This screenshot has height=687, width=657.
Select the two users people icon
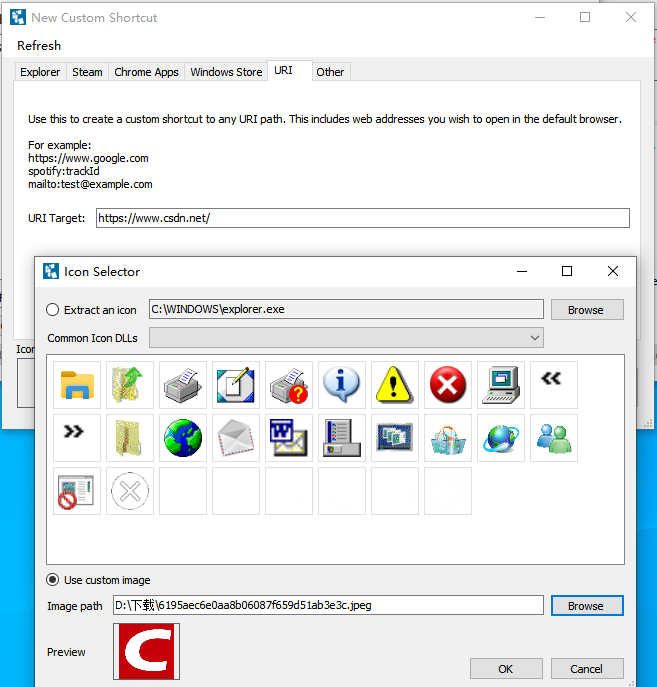[x=554, y=438]
